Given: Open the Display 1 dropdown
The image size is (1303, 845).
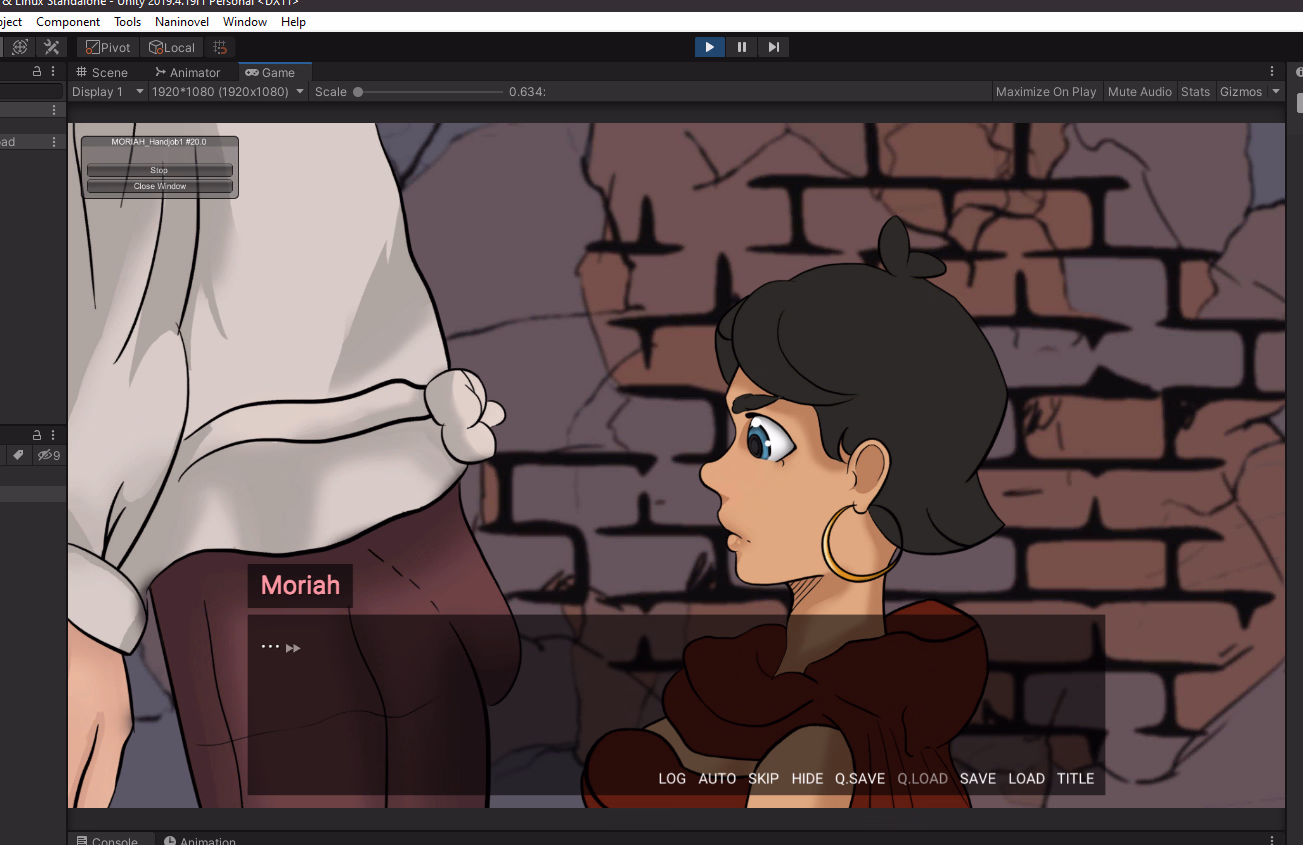Looking at the screenshot, I should 106,92.
